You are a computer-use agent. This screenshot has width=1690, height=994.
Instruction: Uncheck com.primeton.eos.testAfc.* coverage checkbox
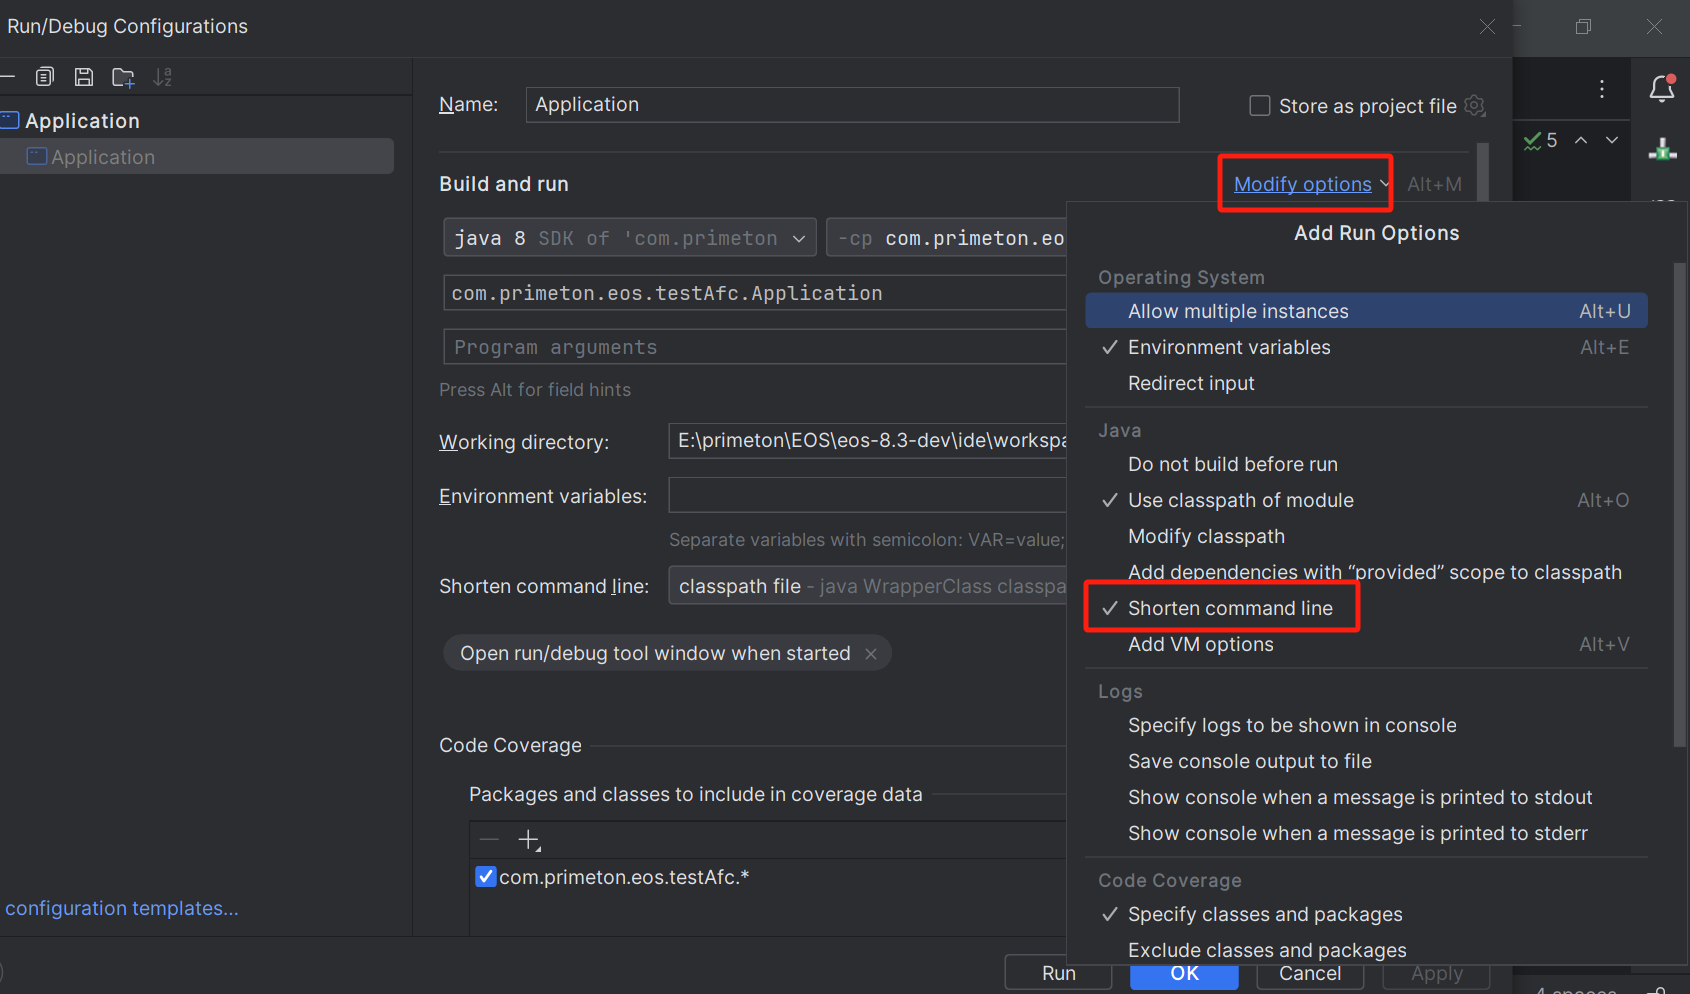click(x=486, y=877)
